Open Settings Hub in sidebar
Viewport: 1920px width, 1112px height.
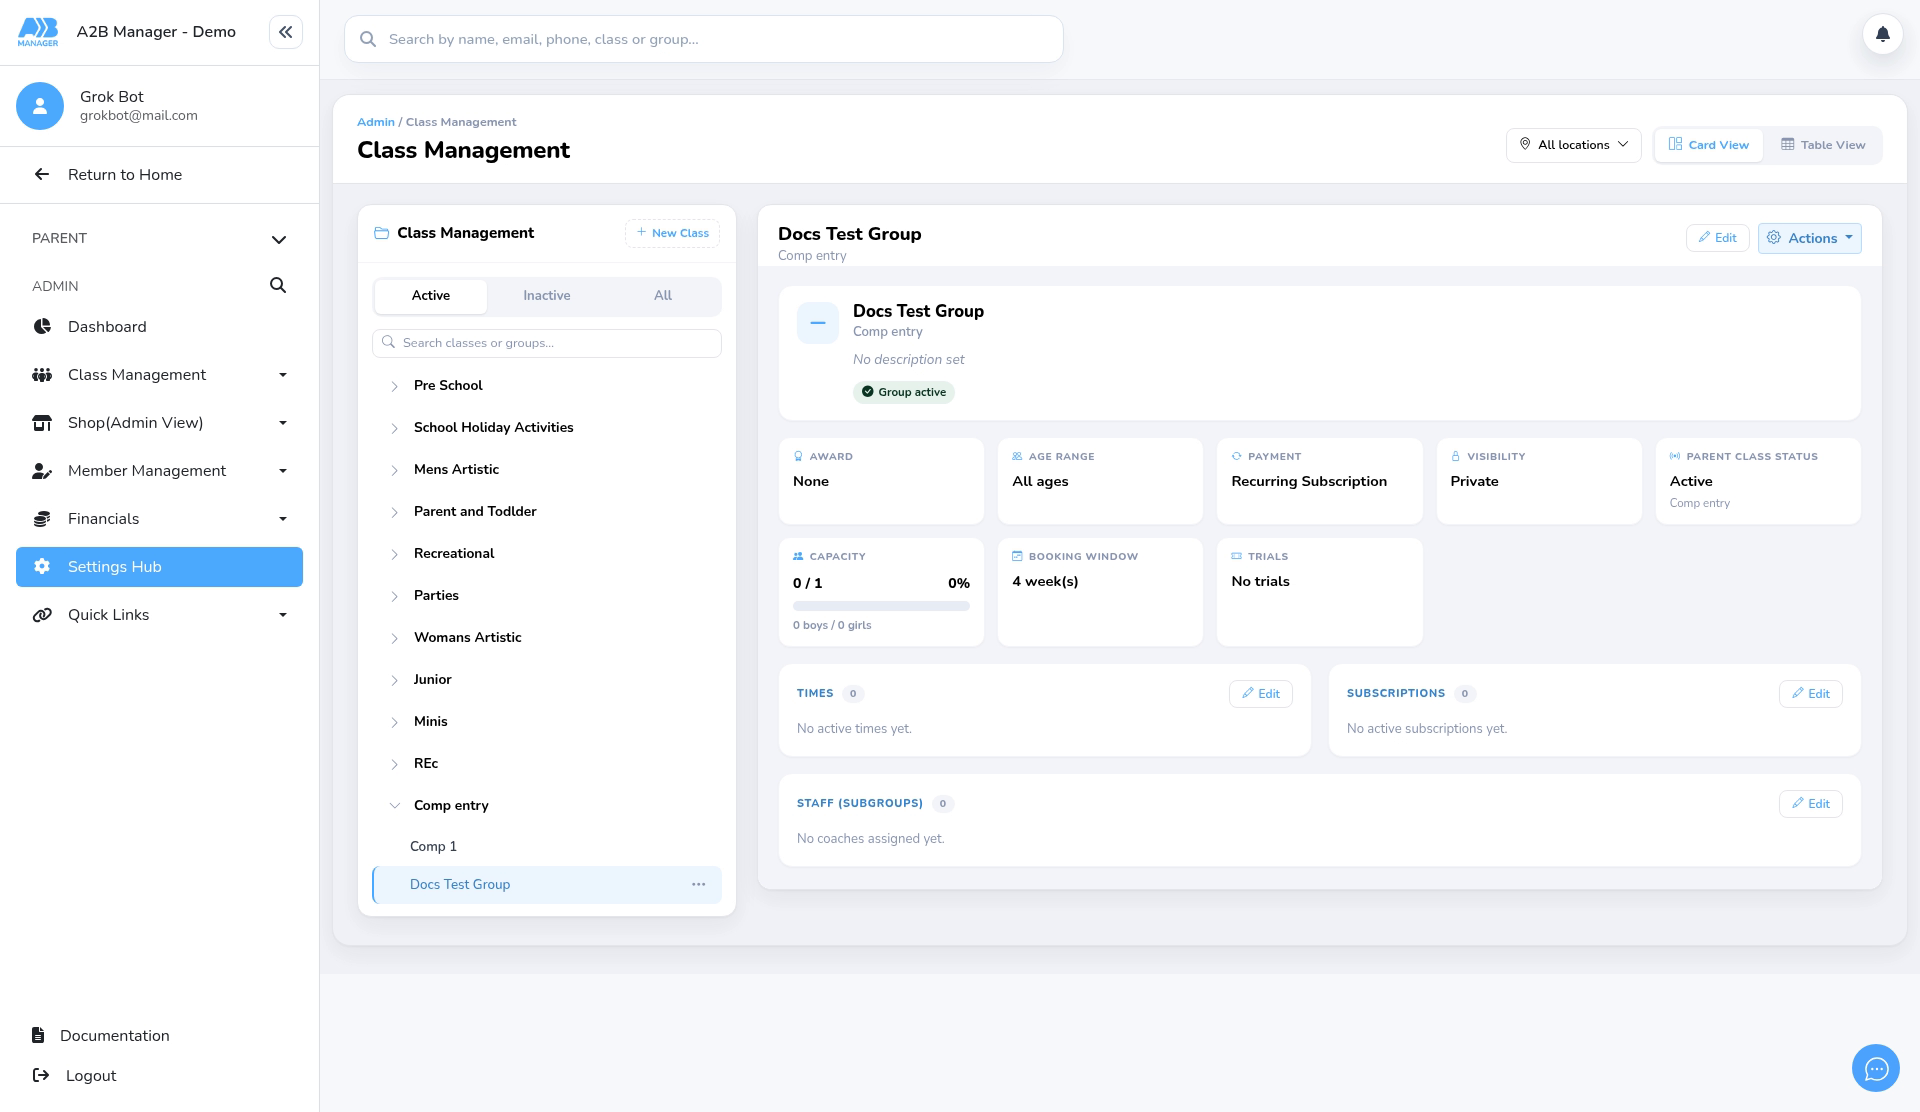(x=159, y=567)
